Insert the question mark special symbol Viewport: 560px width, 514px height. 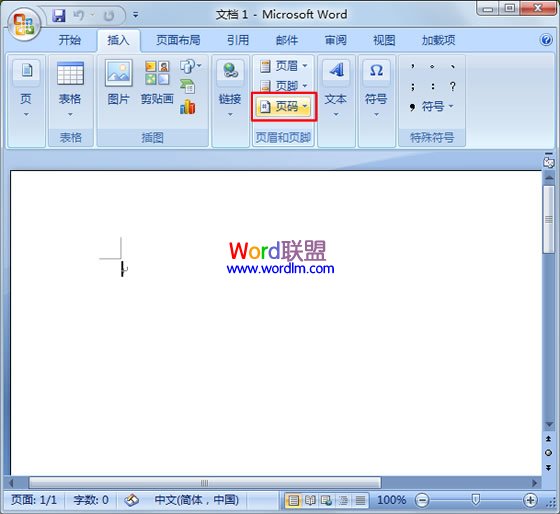(452, 86)
